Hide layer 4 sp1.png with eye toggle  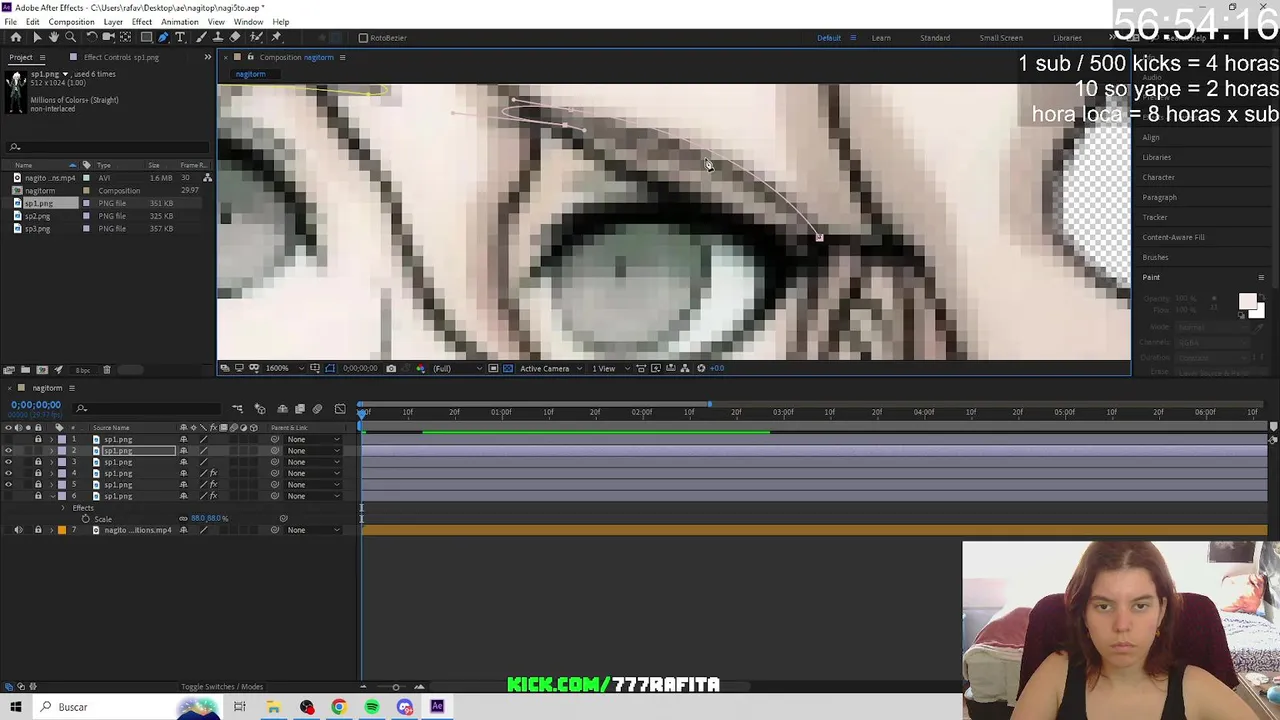click(x=8, y=473)
